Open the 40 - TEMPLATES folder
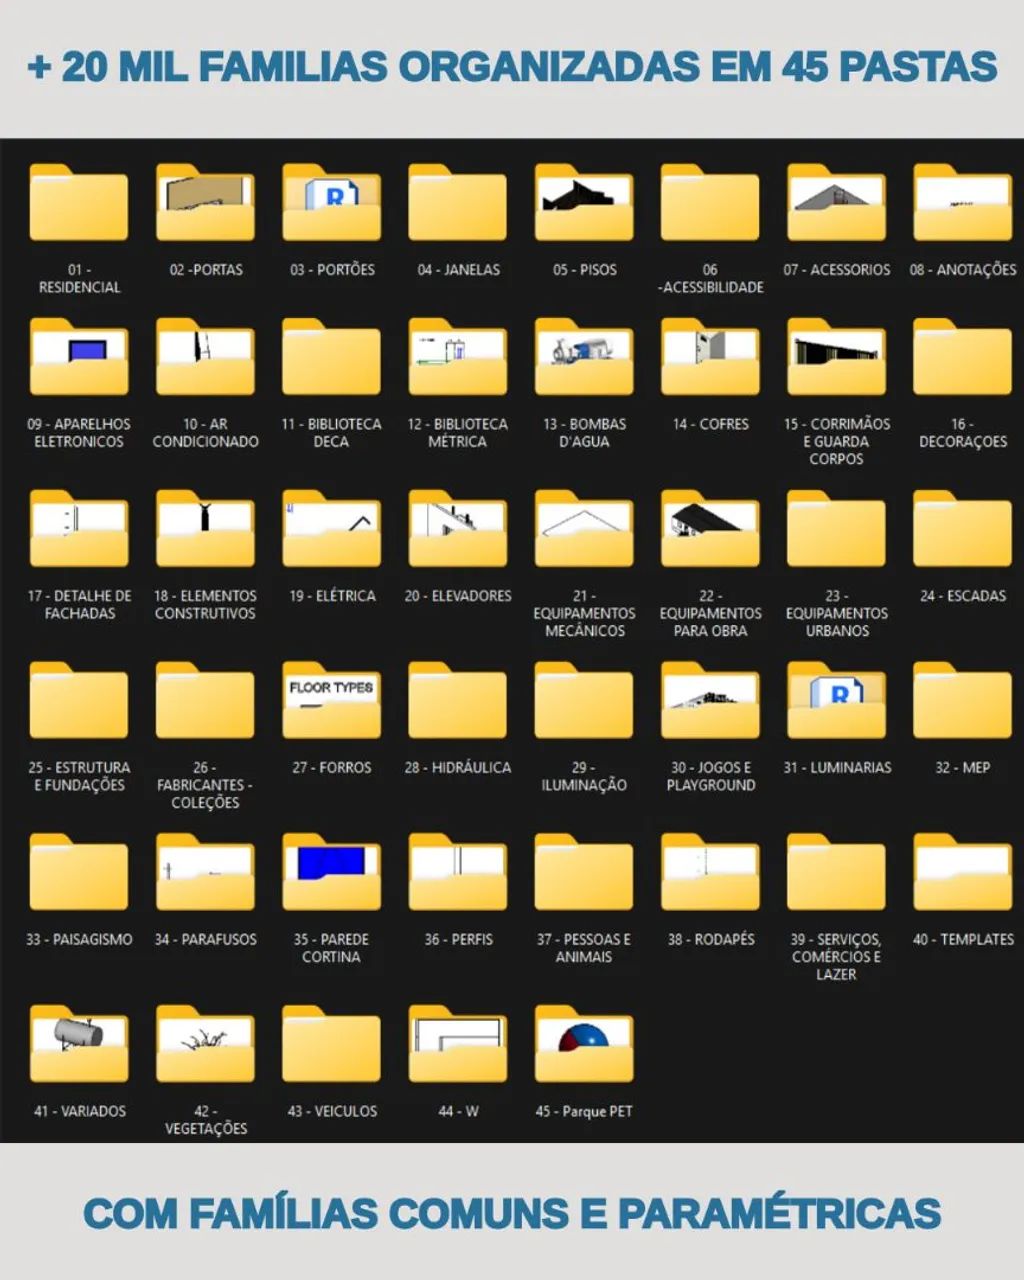Viewport: 1024px width, 1280px height. (961, 875)
